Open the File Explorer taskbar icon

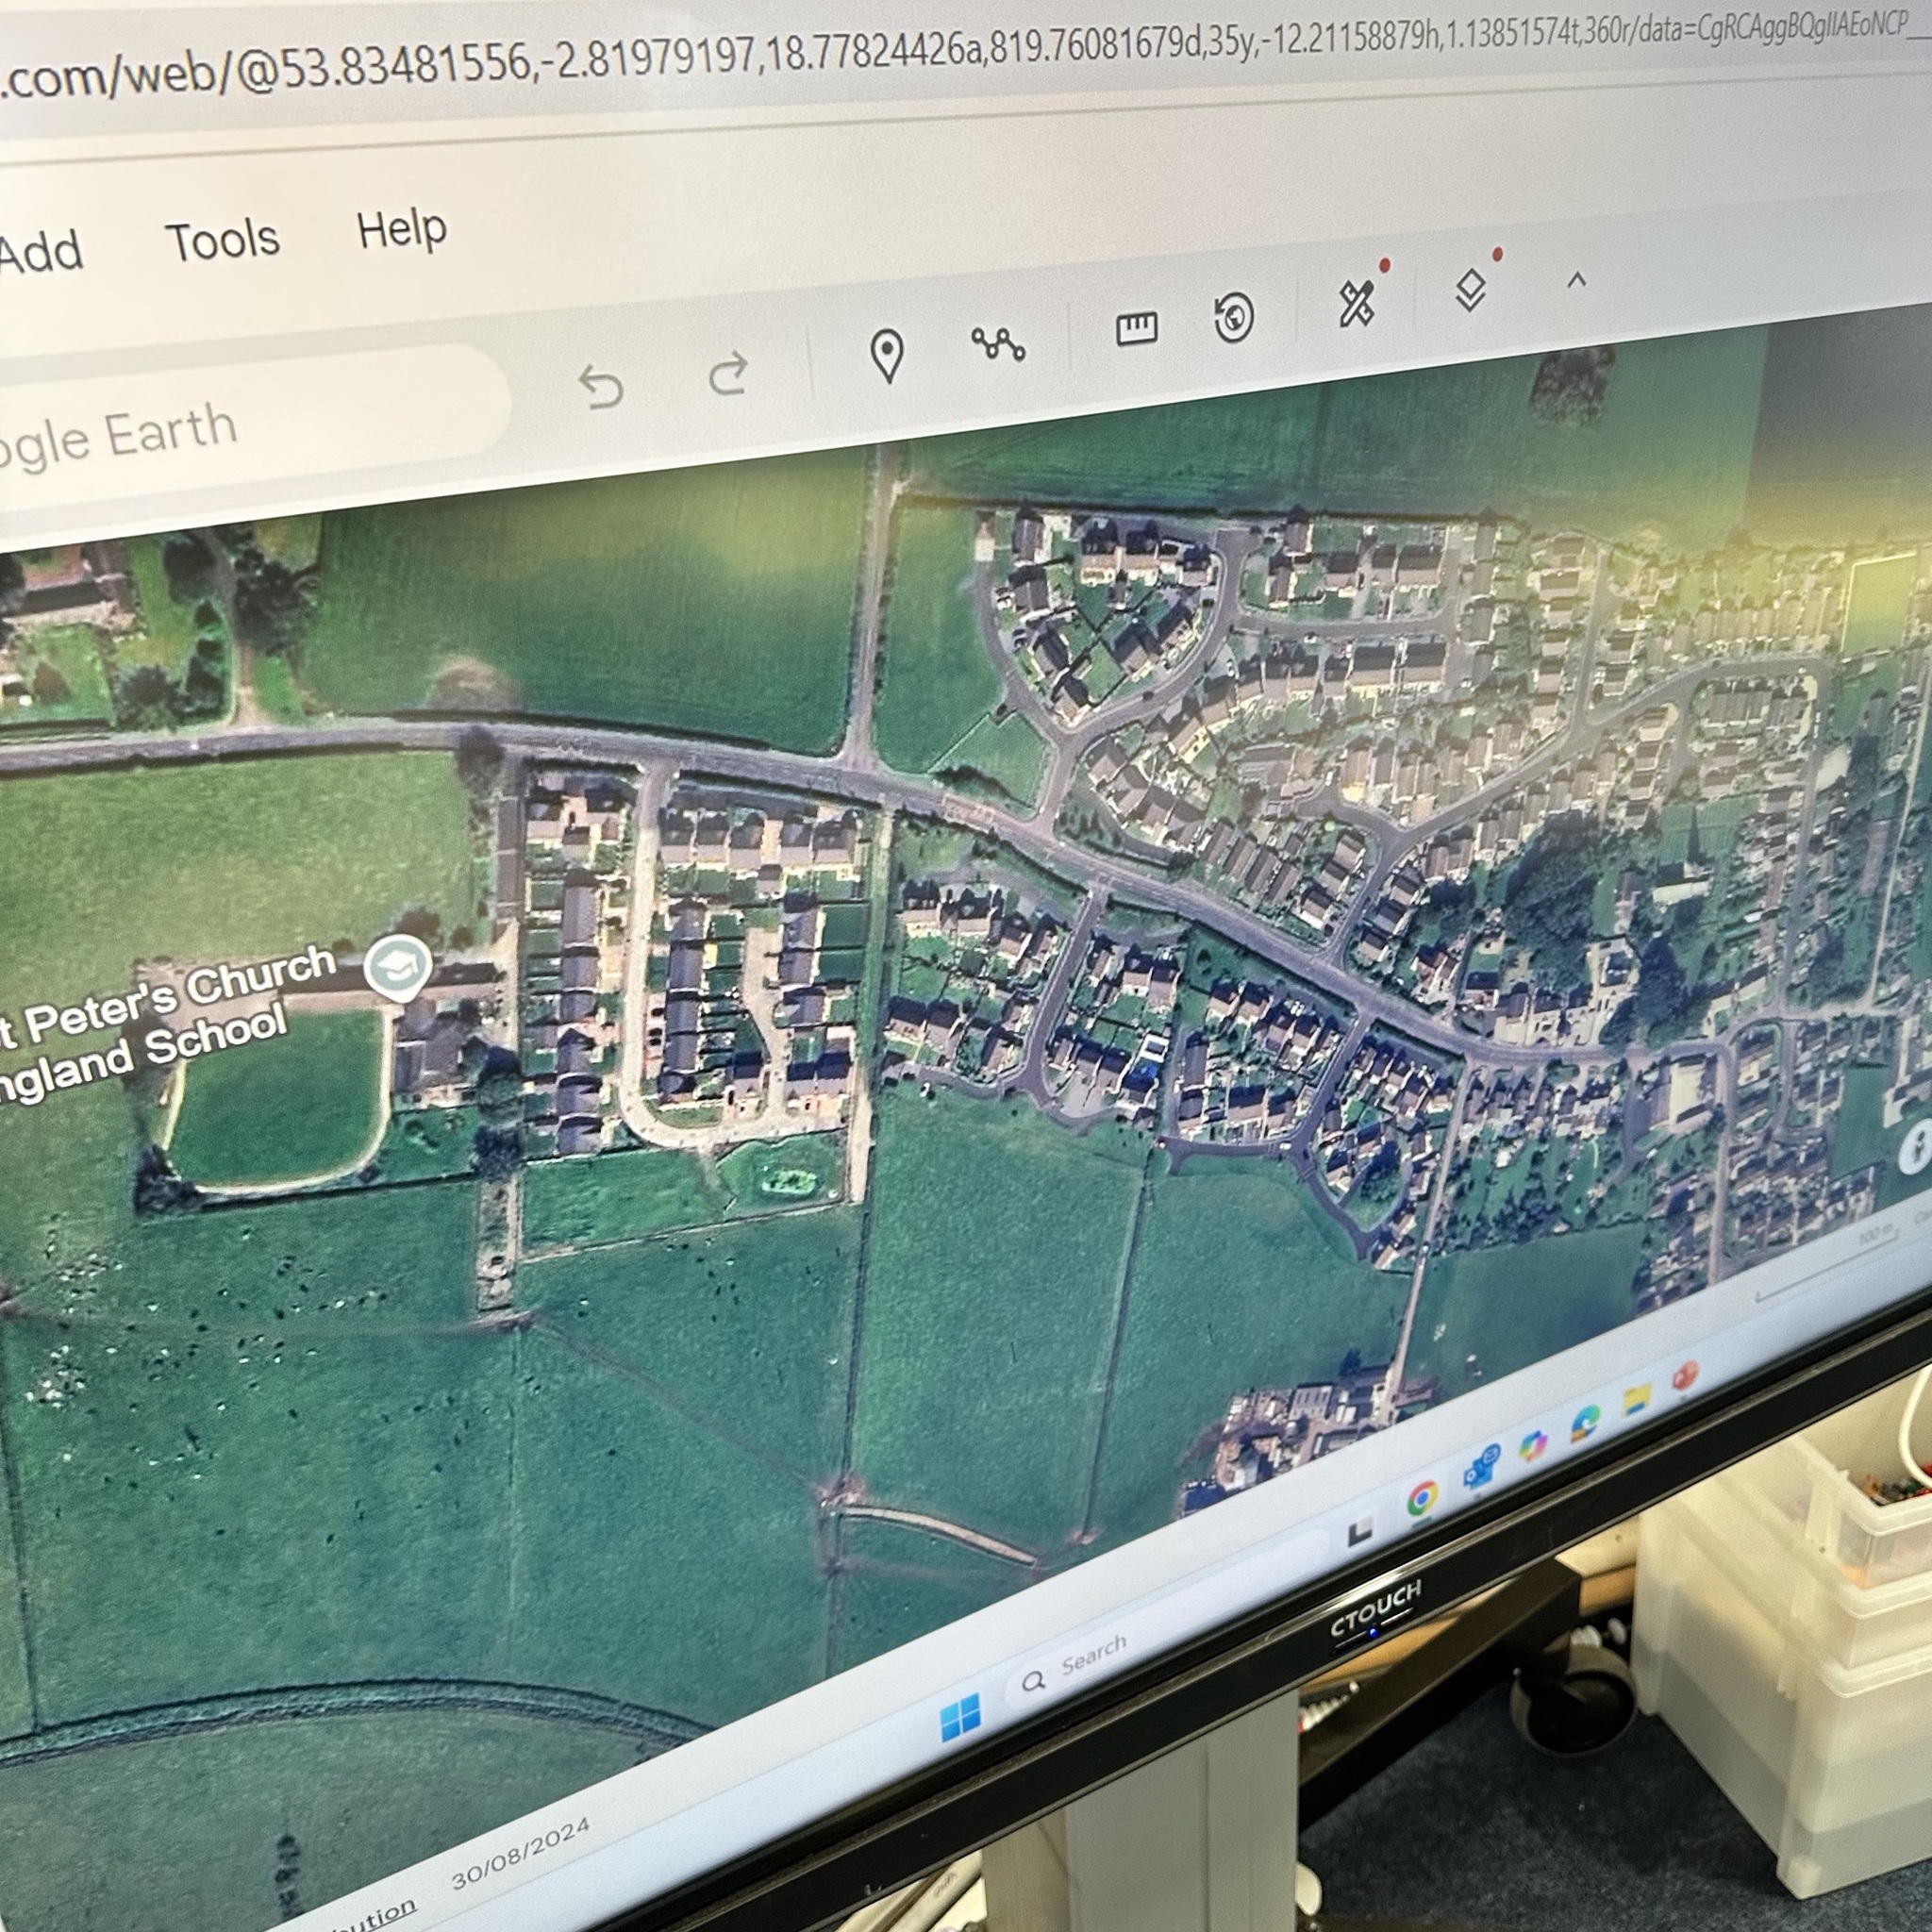[x=1636, y=1400]
